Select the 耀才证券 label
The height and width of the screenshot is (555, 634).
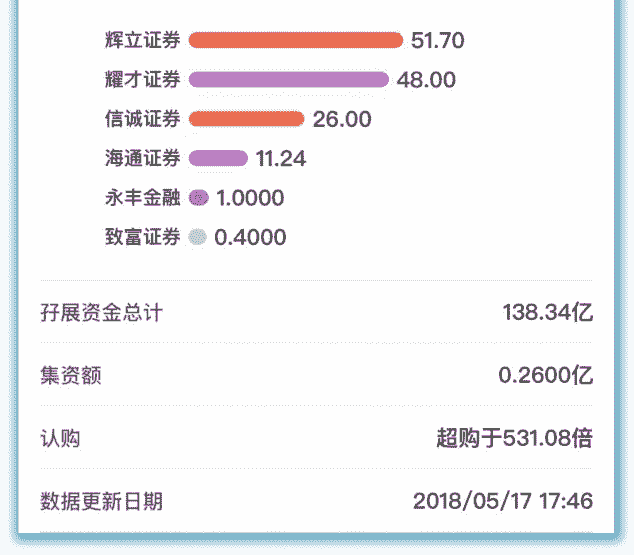[142, 80]
